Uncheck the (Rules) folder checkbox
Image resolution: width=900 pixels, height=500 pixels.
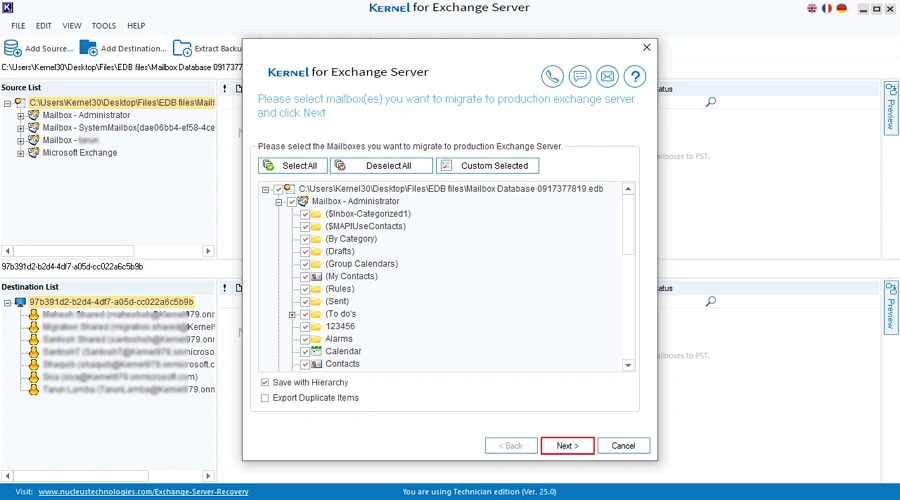305,289
